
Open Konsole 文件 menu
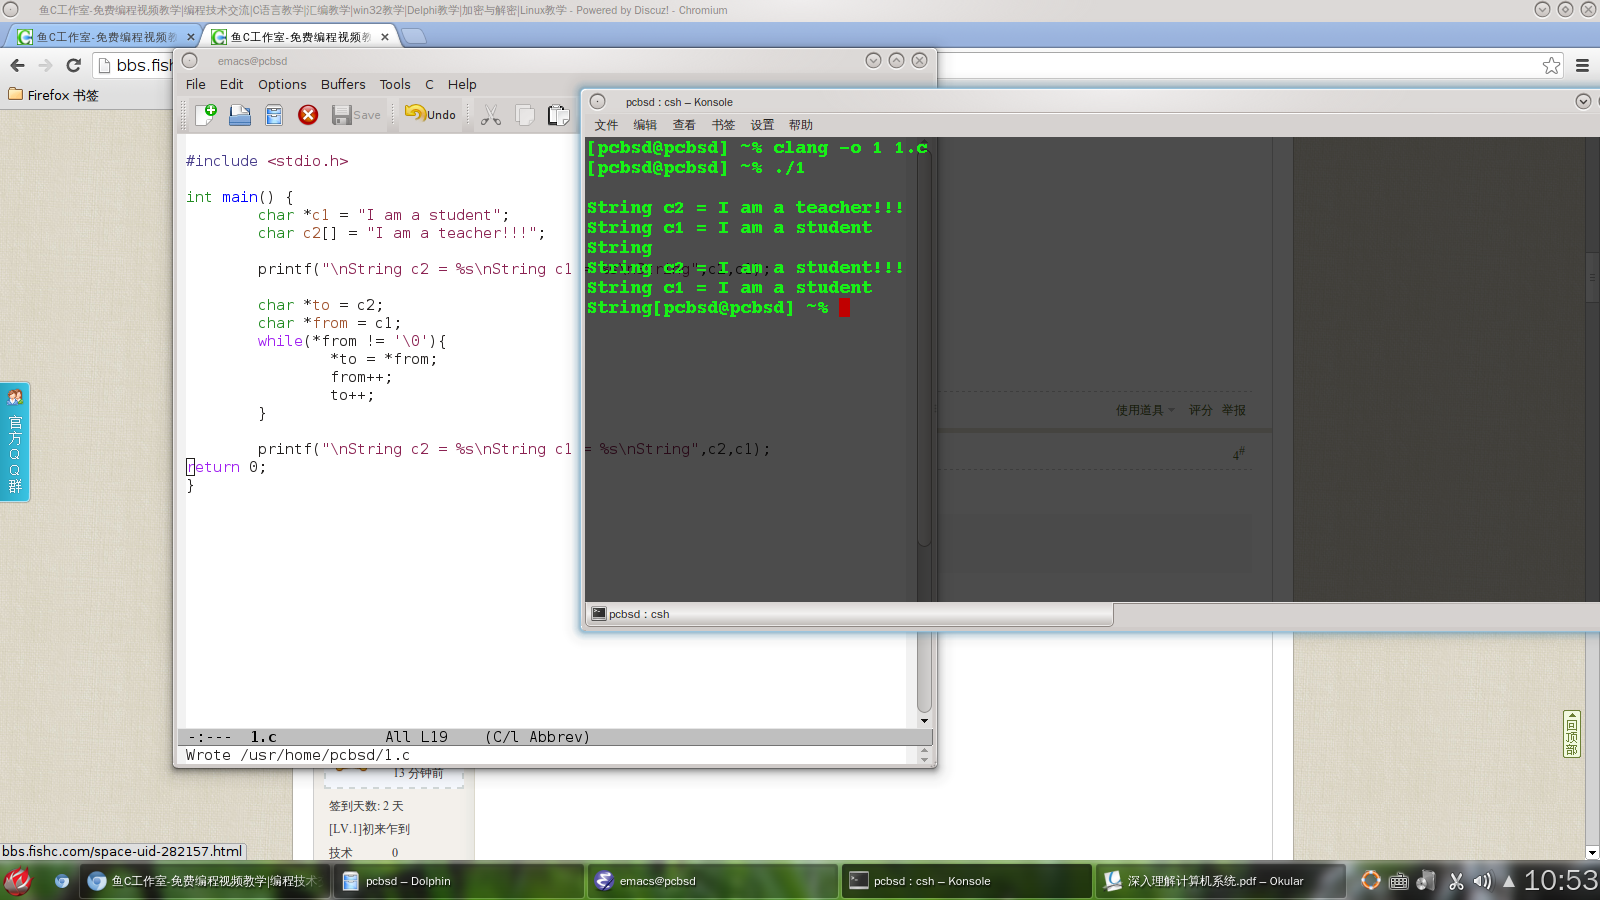click(606, 125)
